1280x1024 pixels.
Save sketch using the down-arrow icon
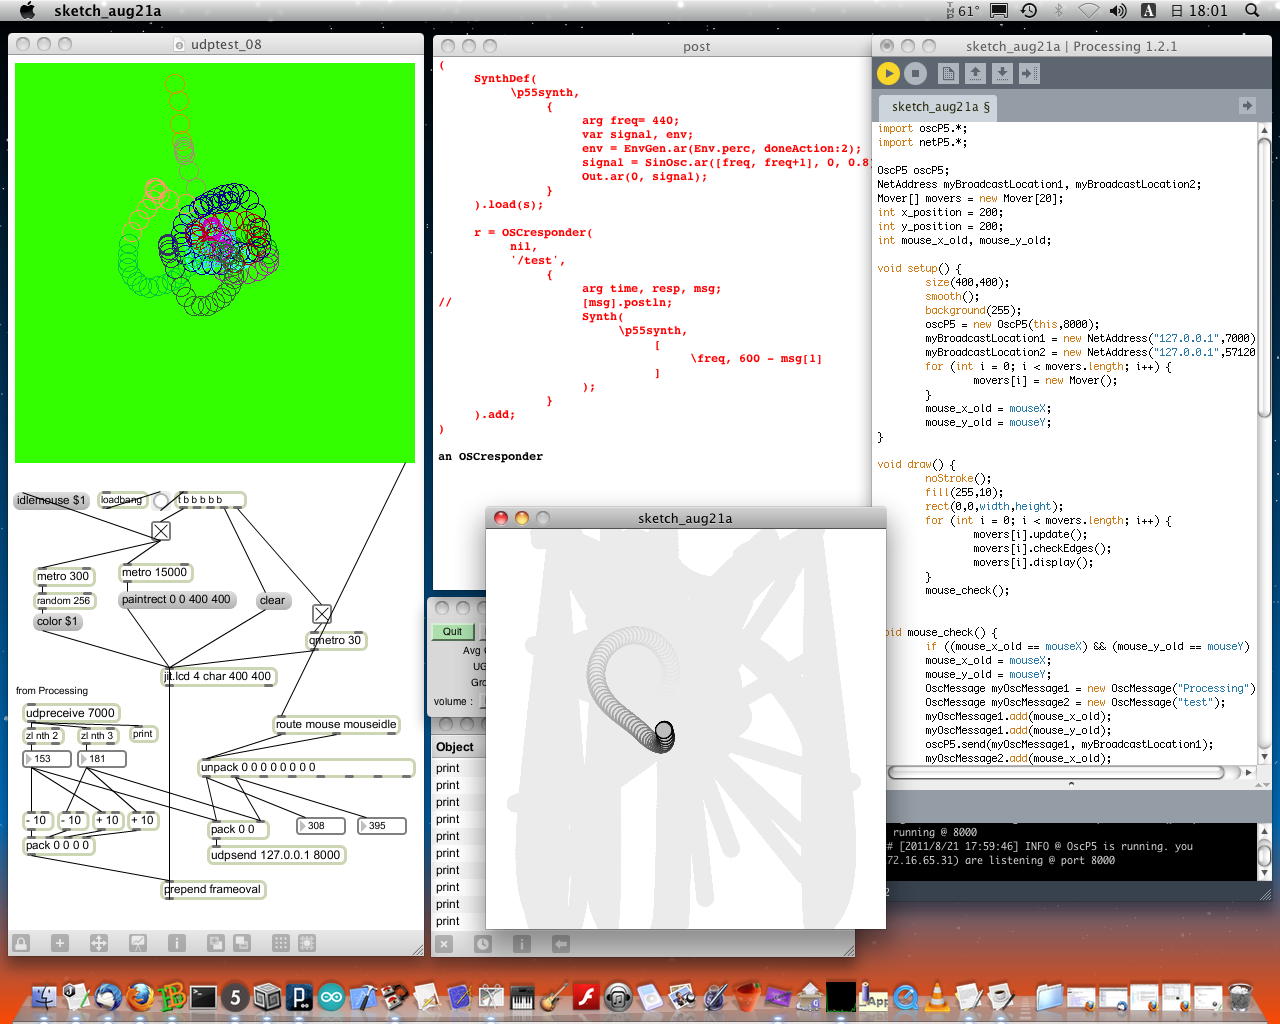coord(1002,73)
